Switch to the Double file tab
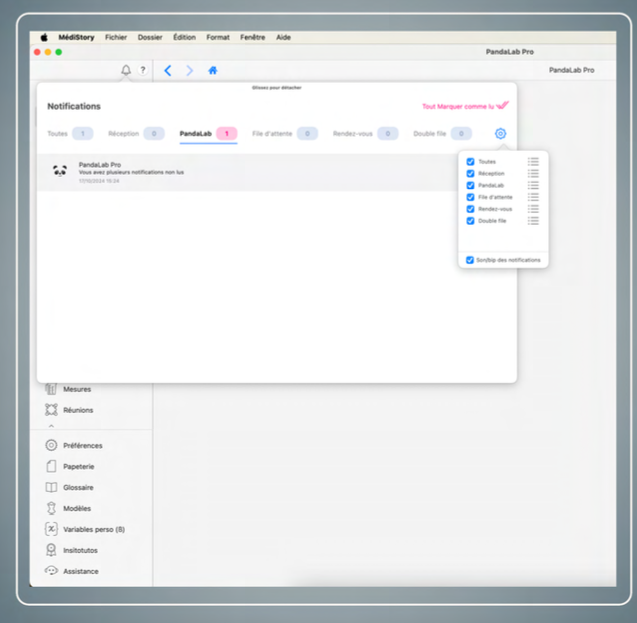The image size is (637, 623). click(x=442, y=134)
